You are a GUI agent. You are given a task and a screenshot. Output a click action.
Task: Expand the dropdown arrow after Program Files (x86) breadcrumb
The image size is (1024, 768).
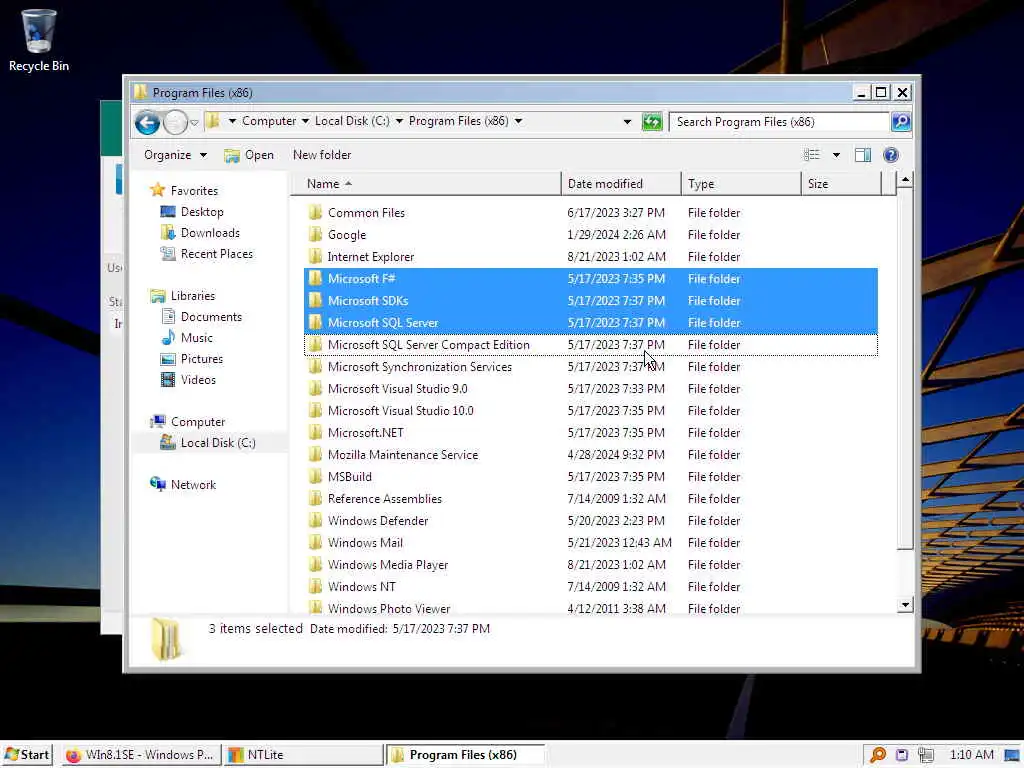(519, 121)
